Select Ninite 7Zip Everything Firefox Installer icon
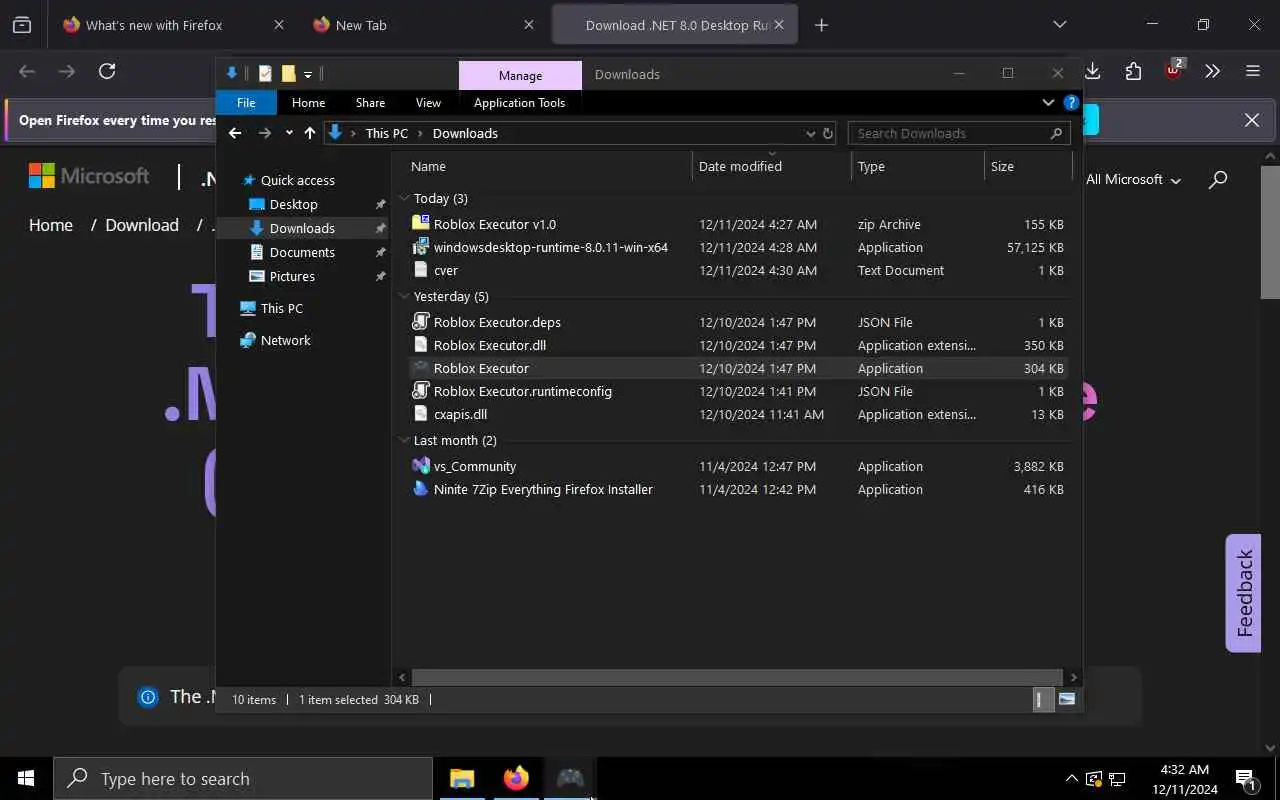 [421, 489]
